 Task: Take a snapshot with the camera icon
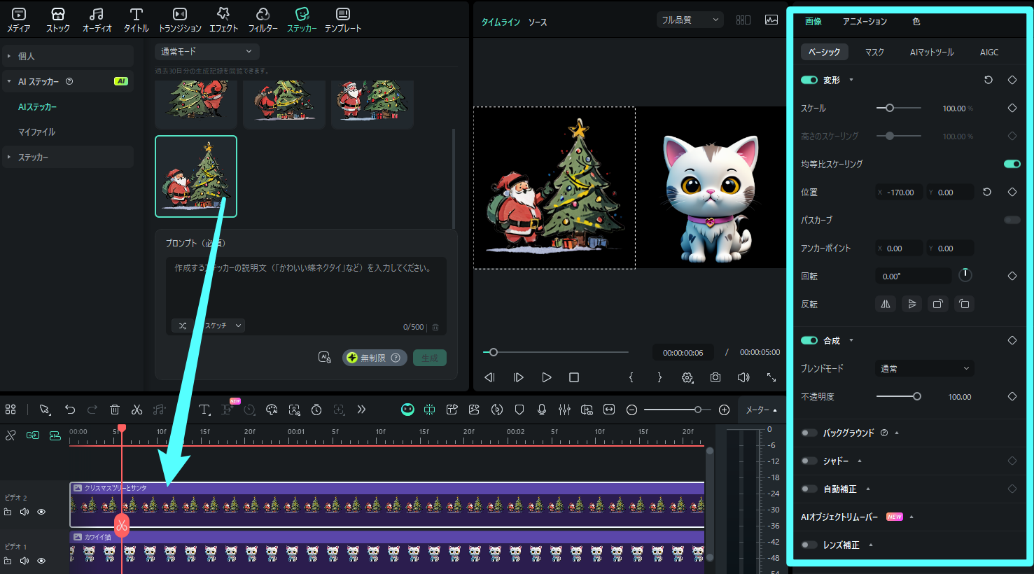coord(715,377)
